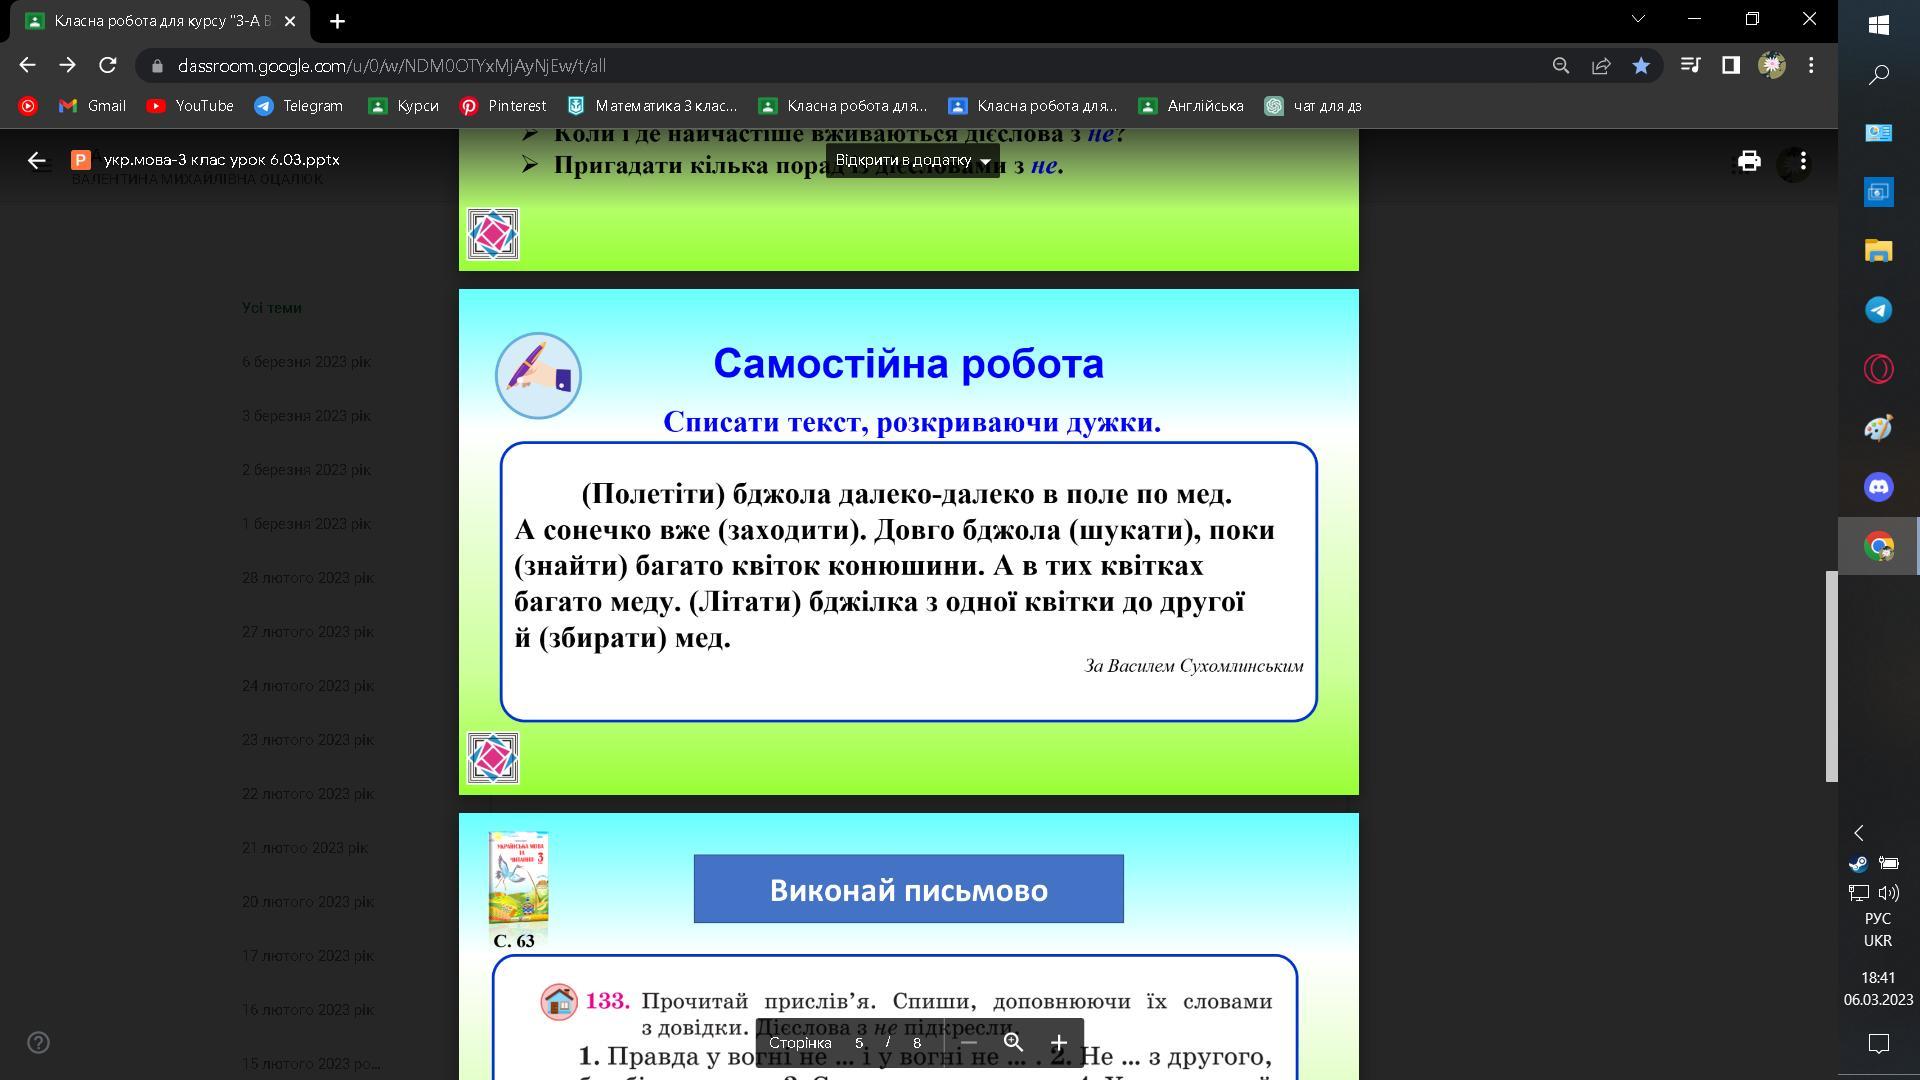
Task: Go forward in browser history
Action: point(67,65)
